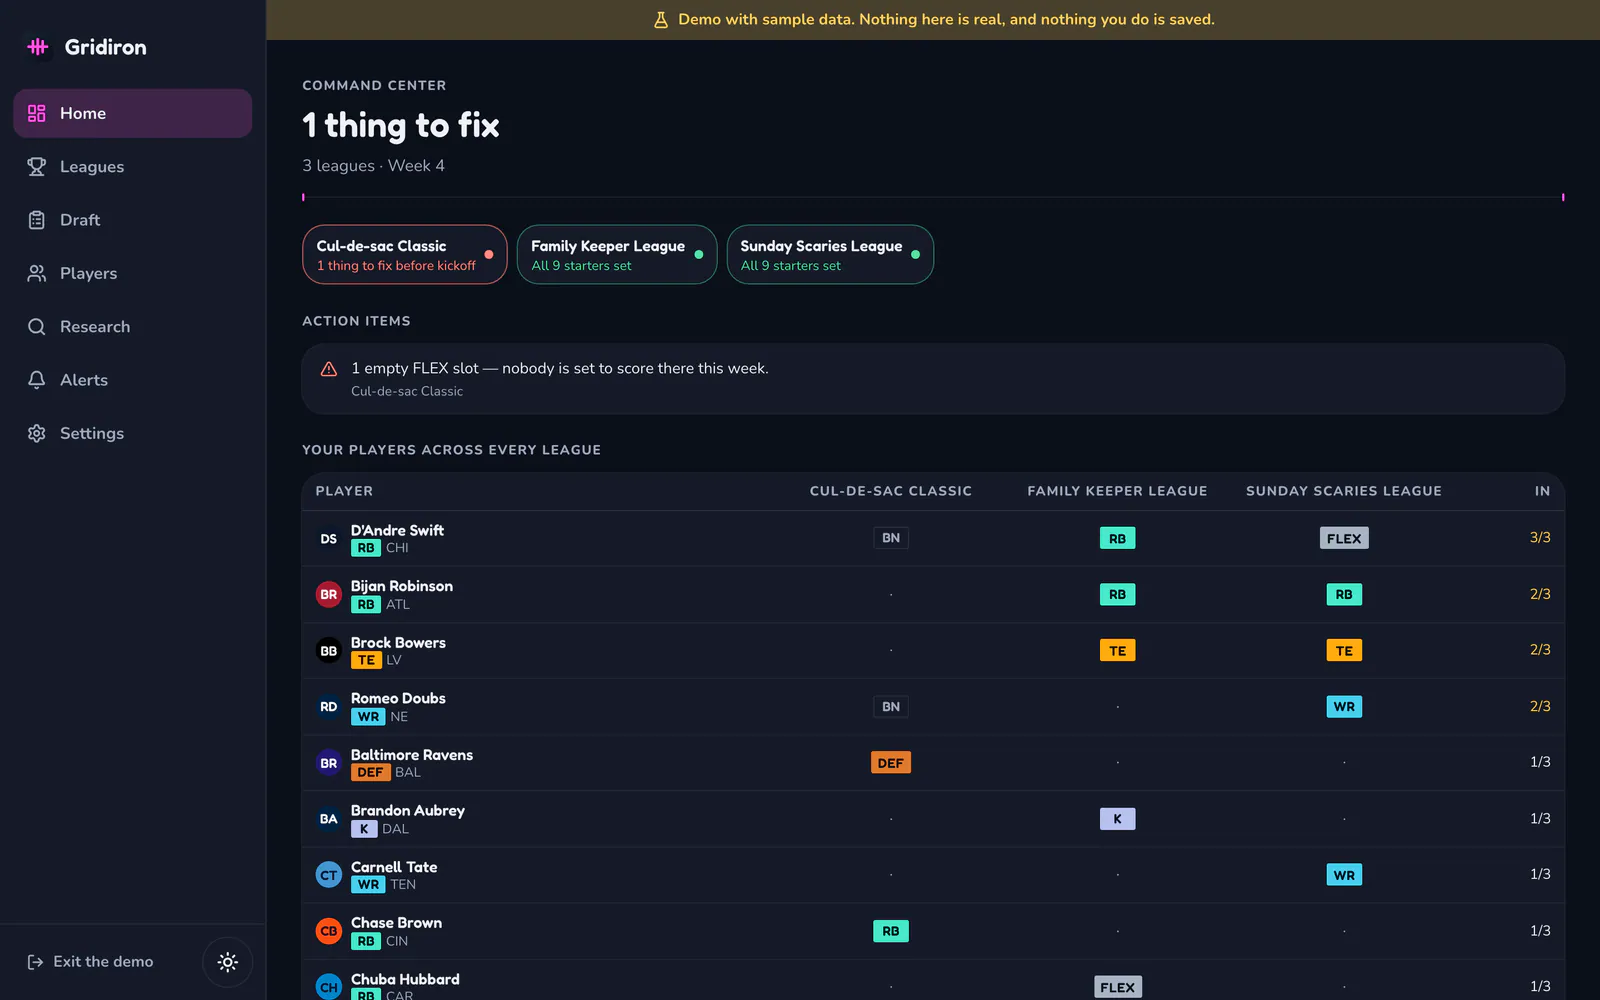Click the Players people icon
Image resolution: width=1600 pixels, height=1000 pixels.
pyautogui.click(x=37, y=273)
